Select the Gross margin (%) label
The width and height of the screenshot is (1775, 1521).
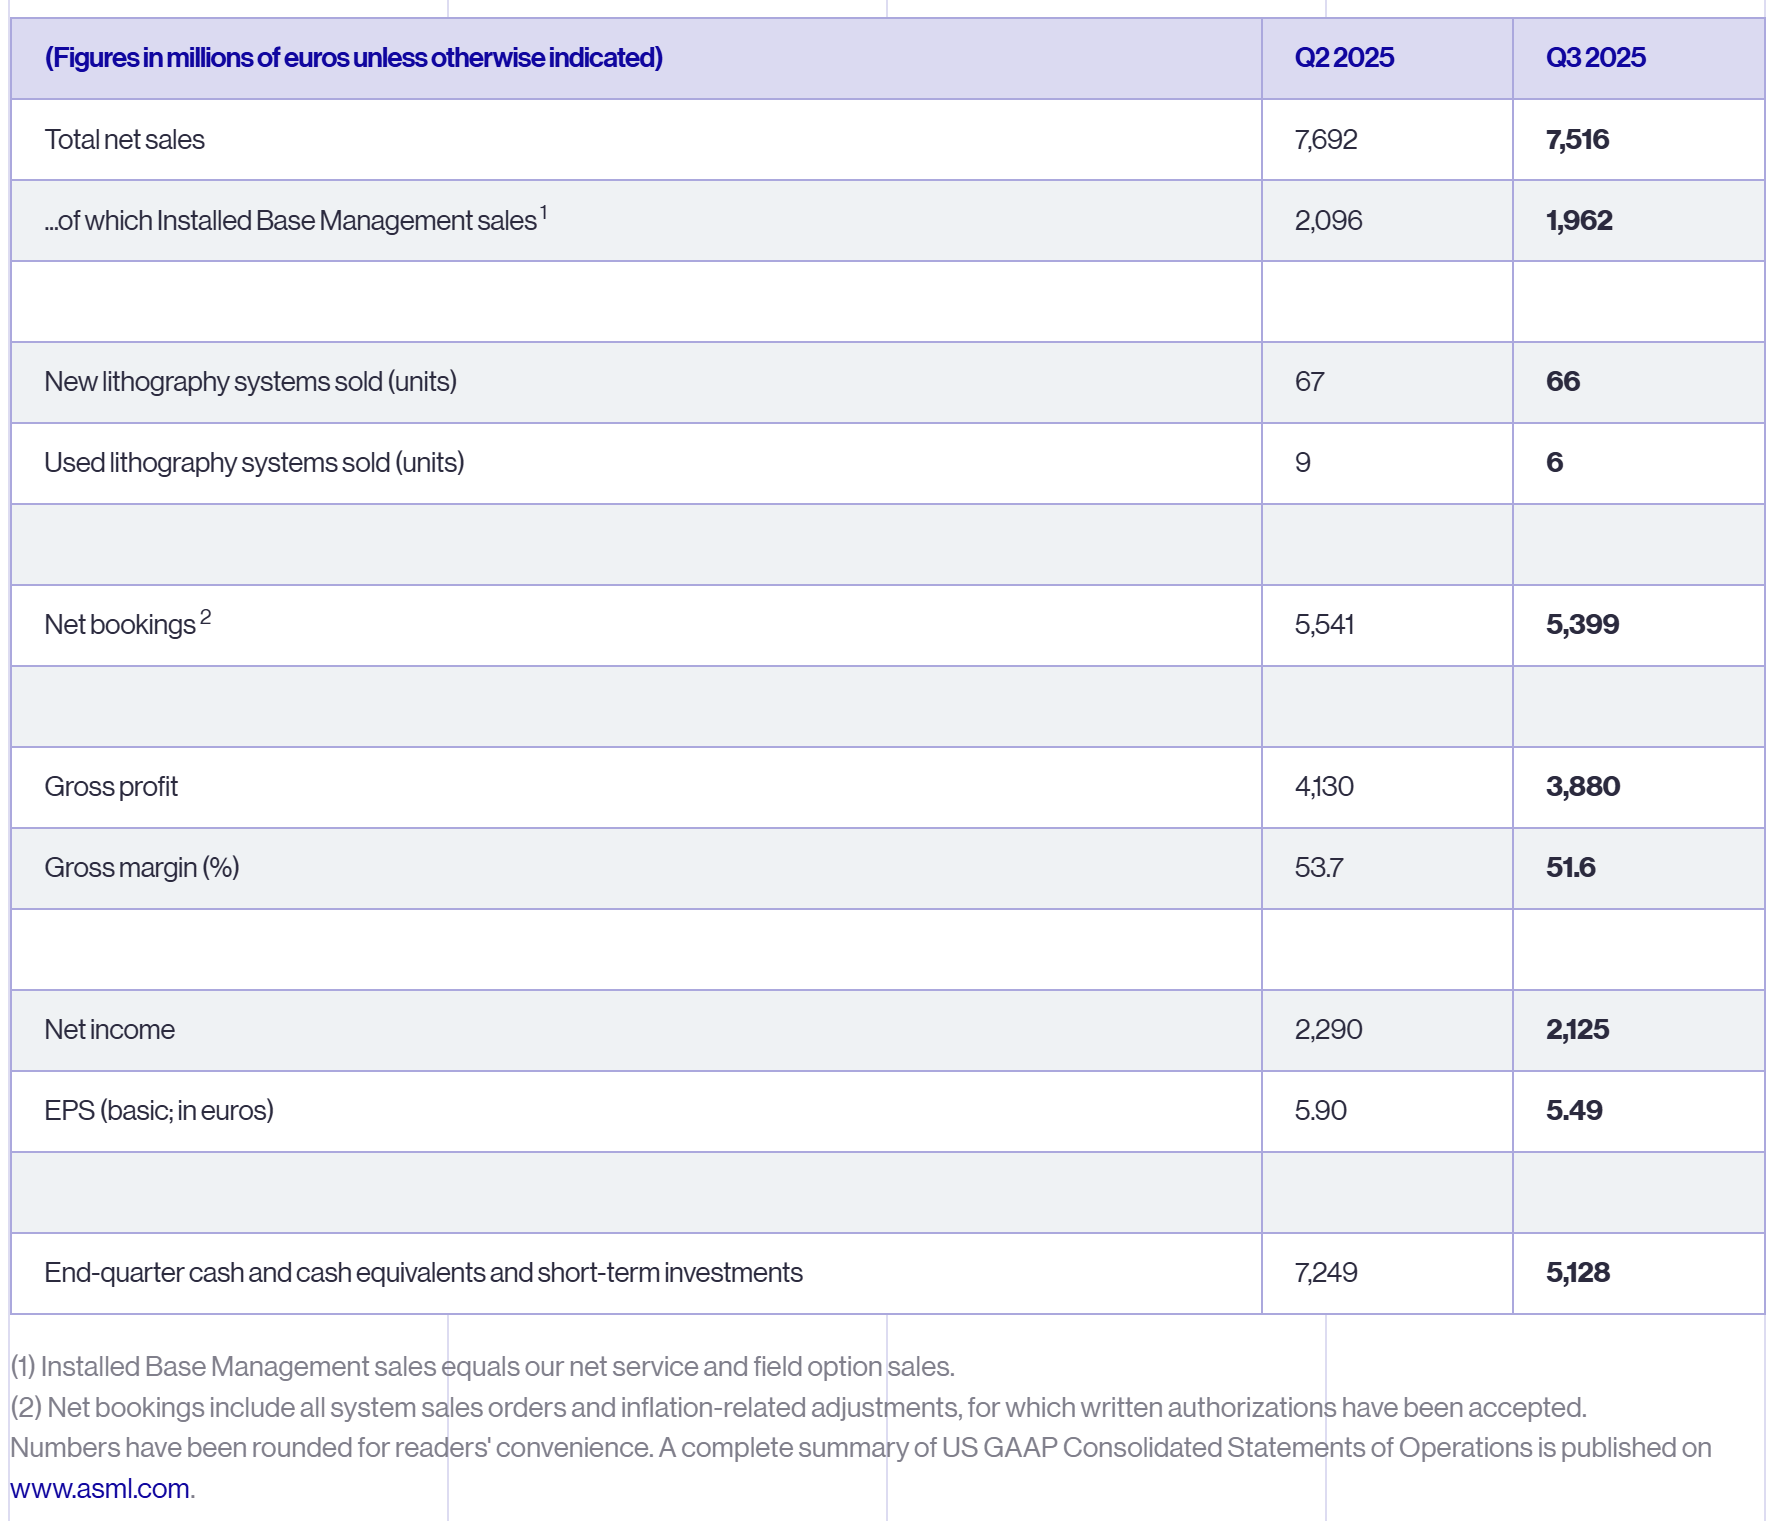pyautogui.click(x=142, y=868)
